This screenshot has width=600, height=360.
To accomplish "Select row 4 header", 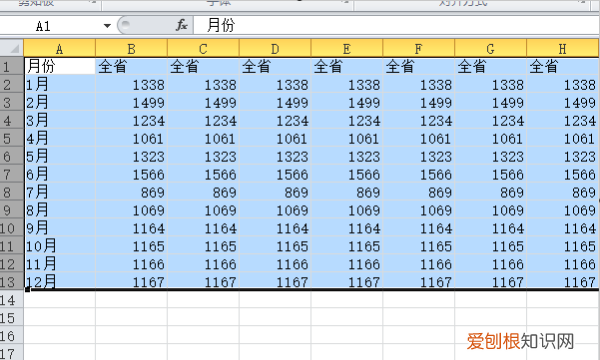I will tap(11, 121).
